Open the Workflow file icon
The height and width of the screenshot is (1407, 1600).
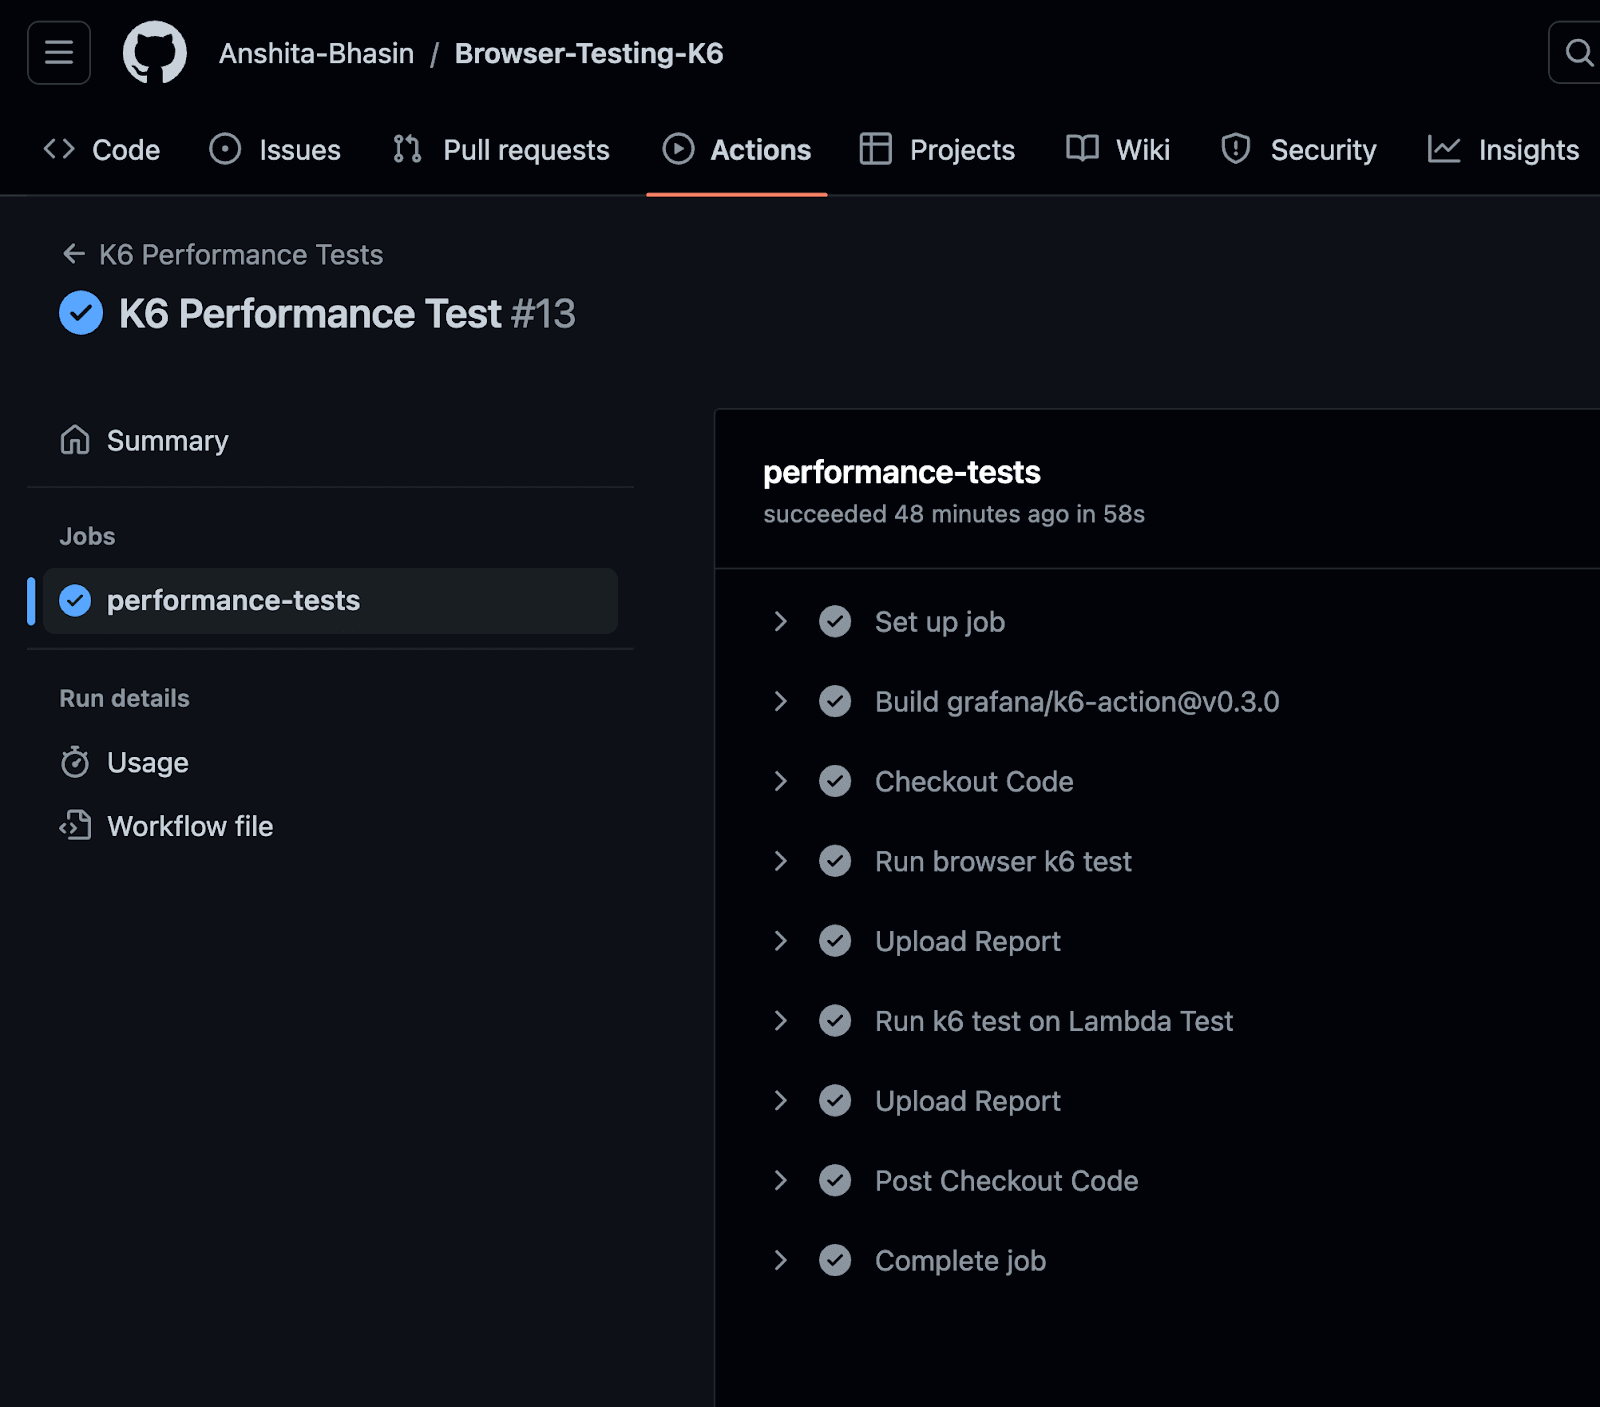click(75, 825)
